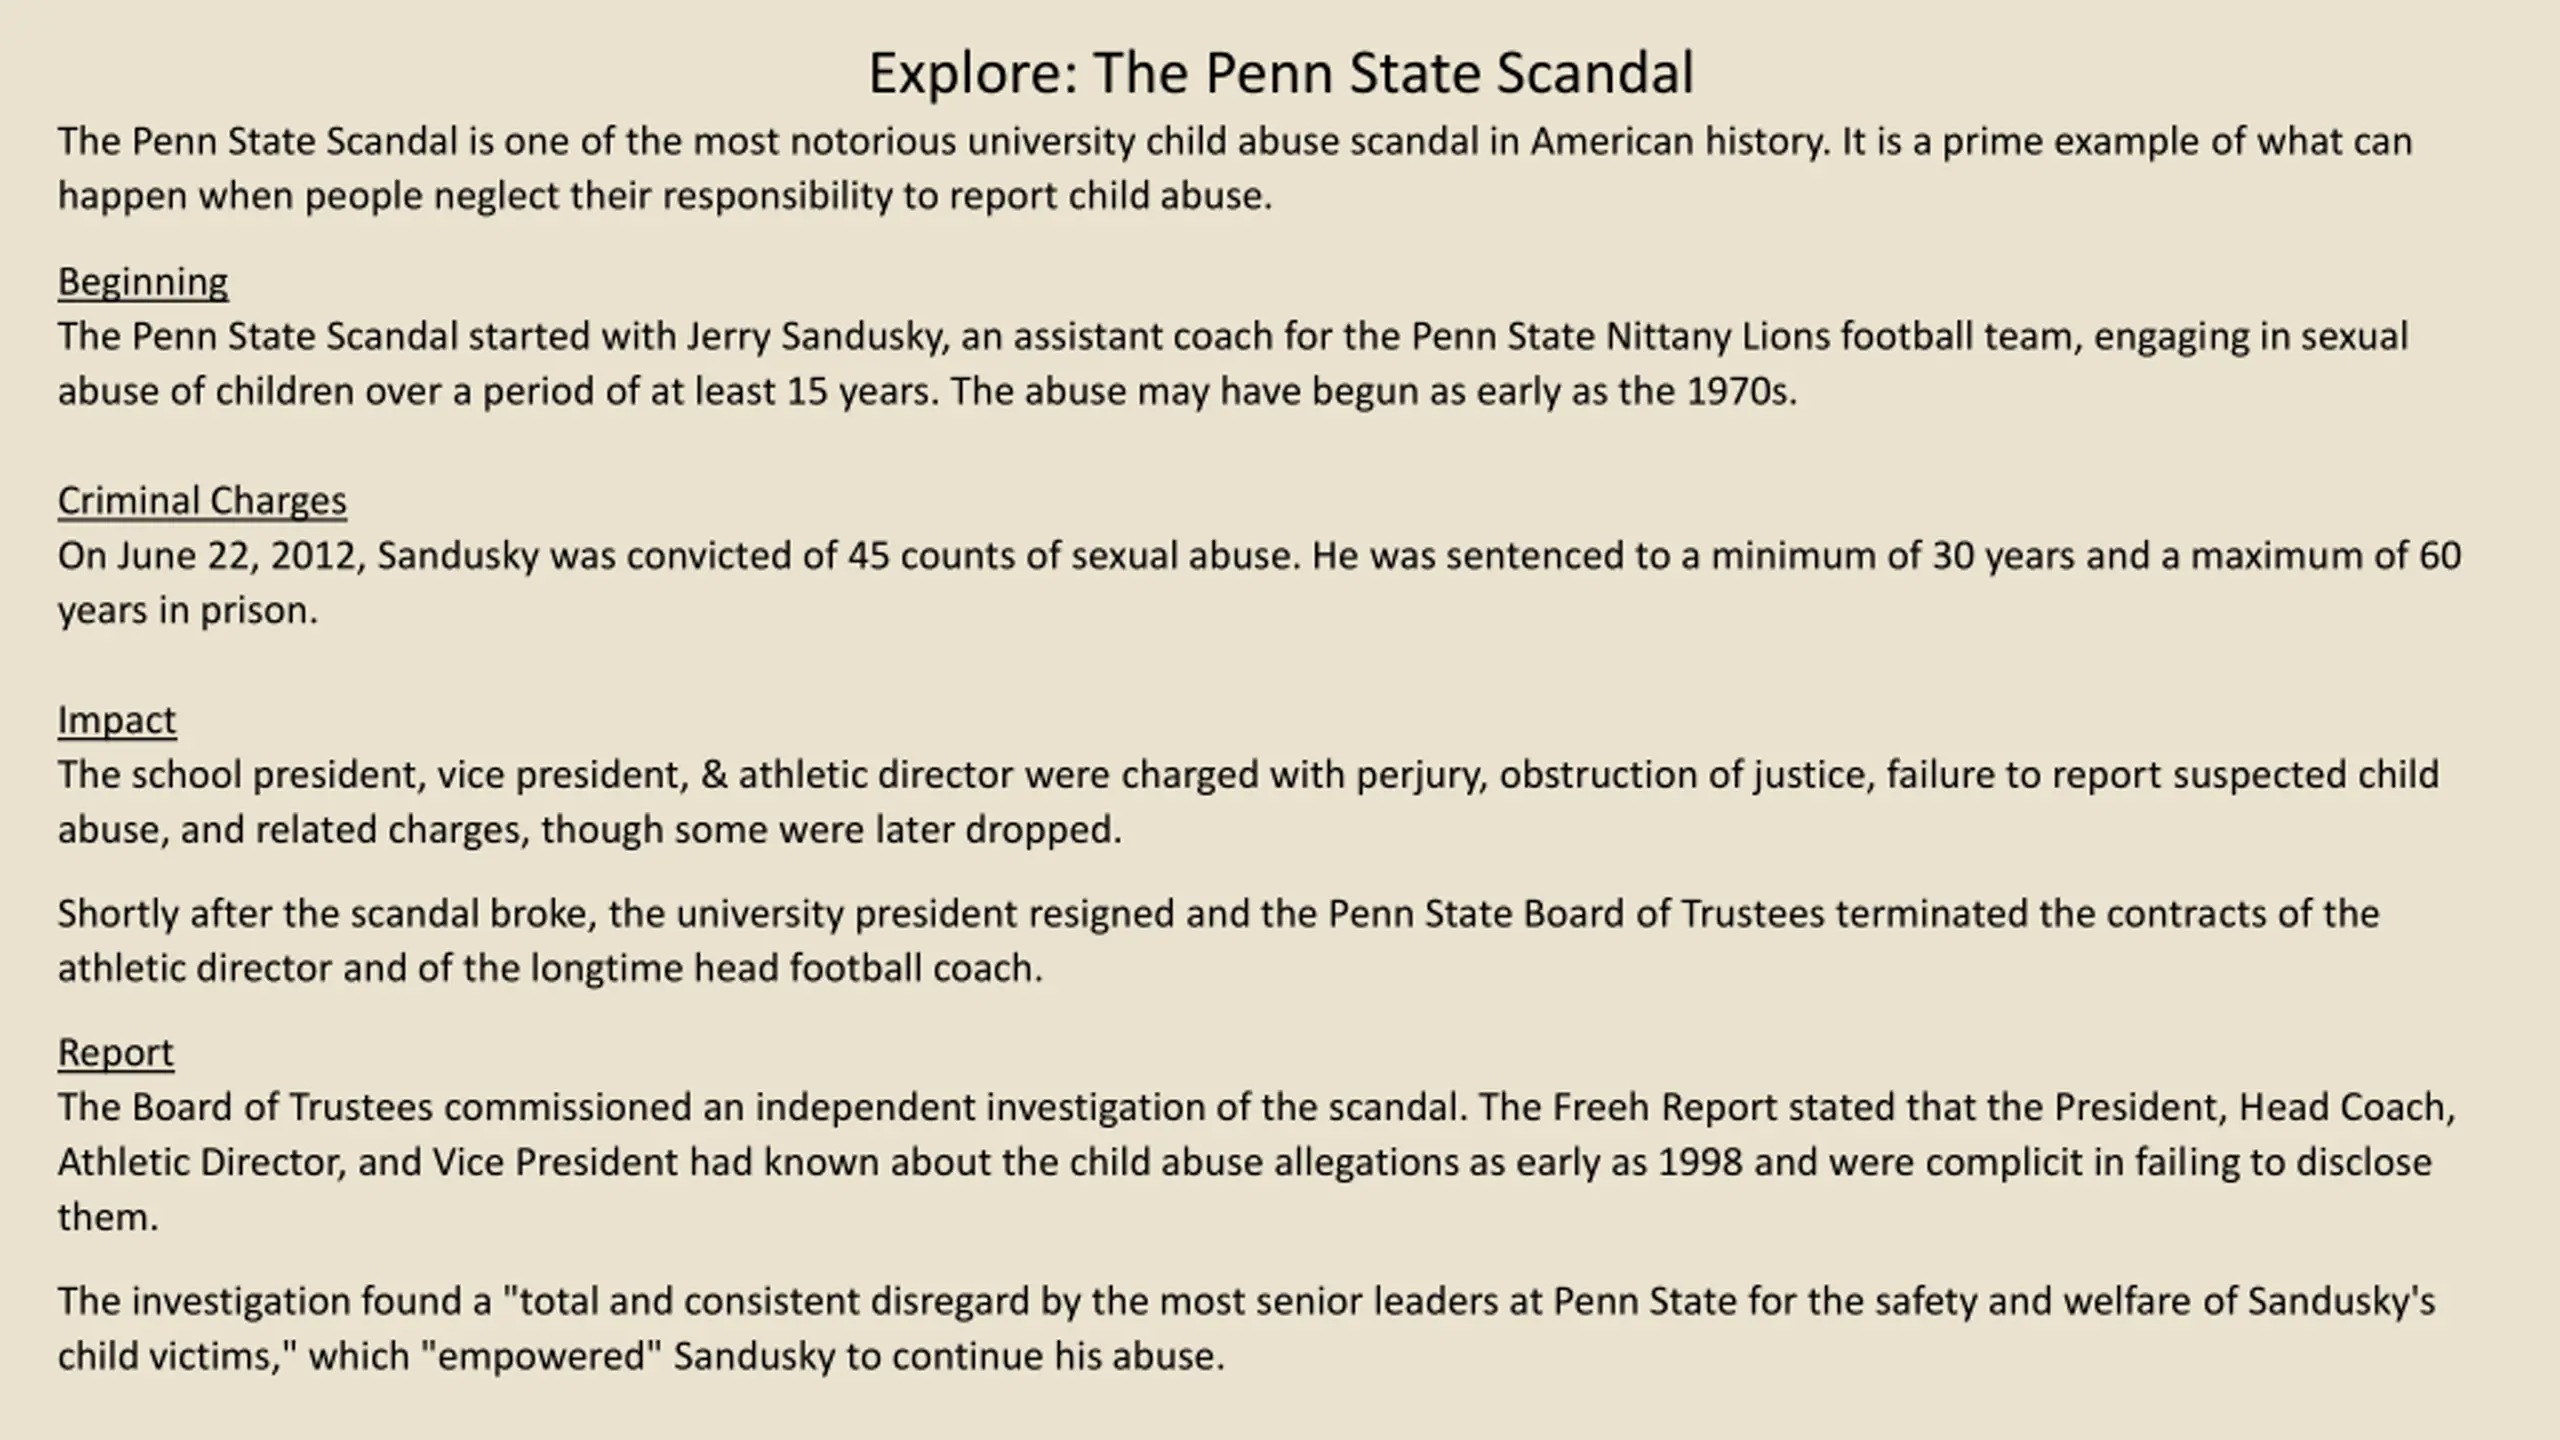The image size is (2560, 1440).
Task: Click the underlined "Impact" heading
Action: [116, 720]
